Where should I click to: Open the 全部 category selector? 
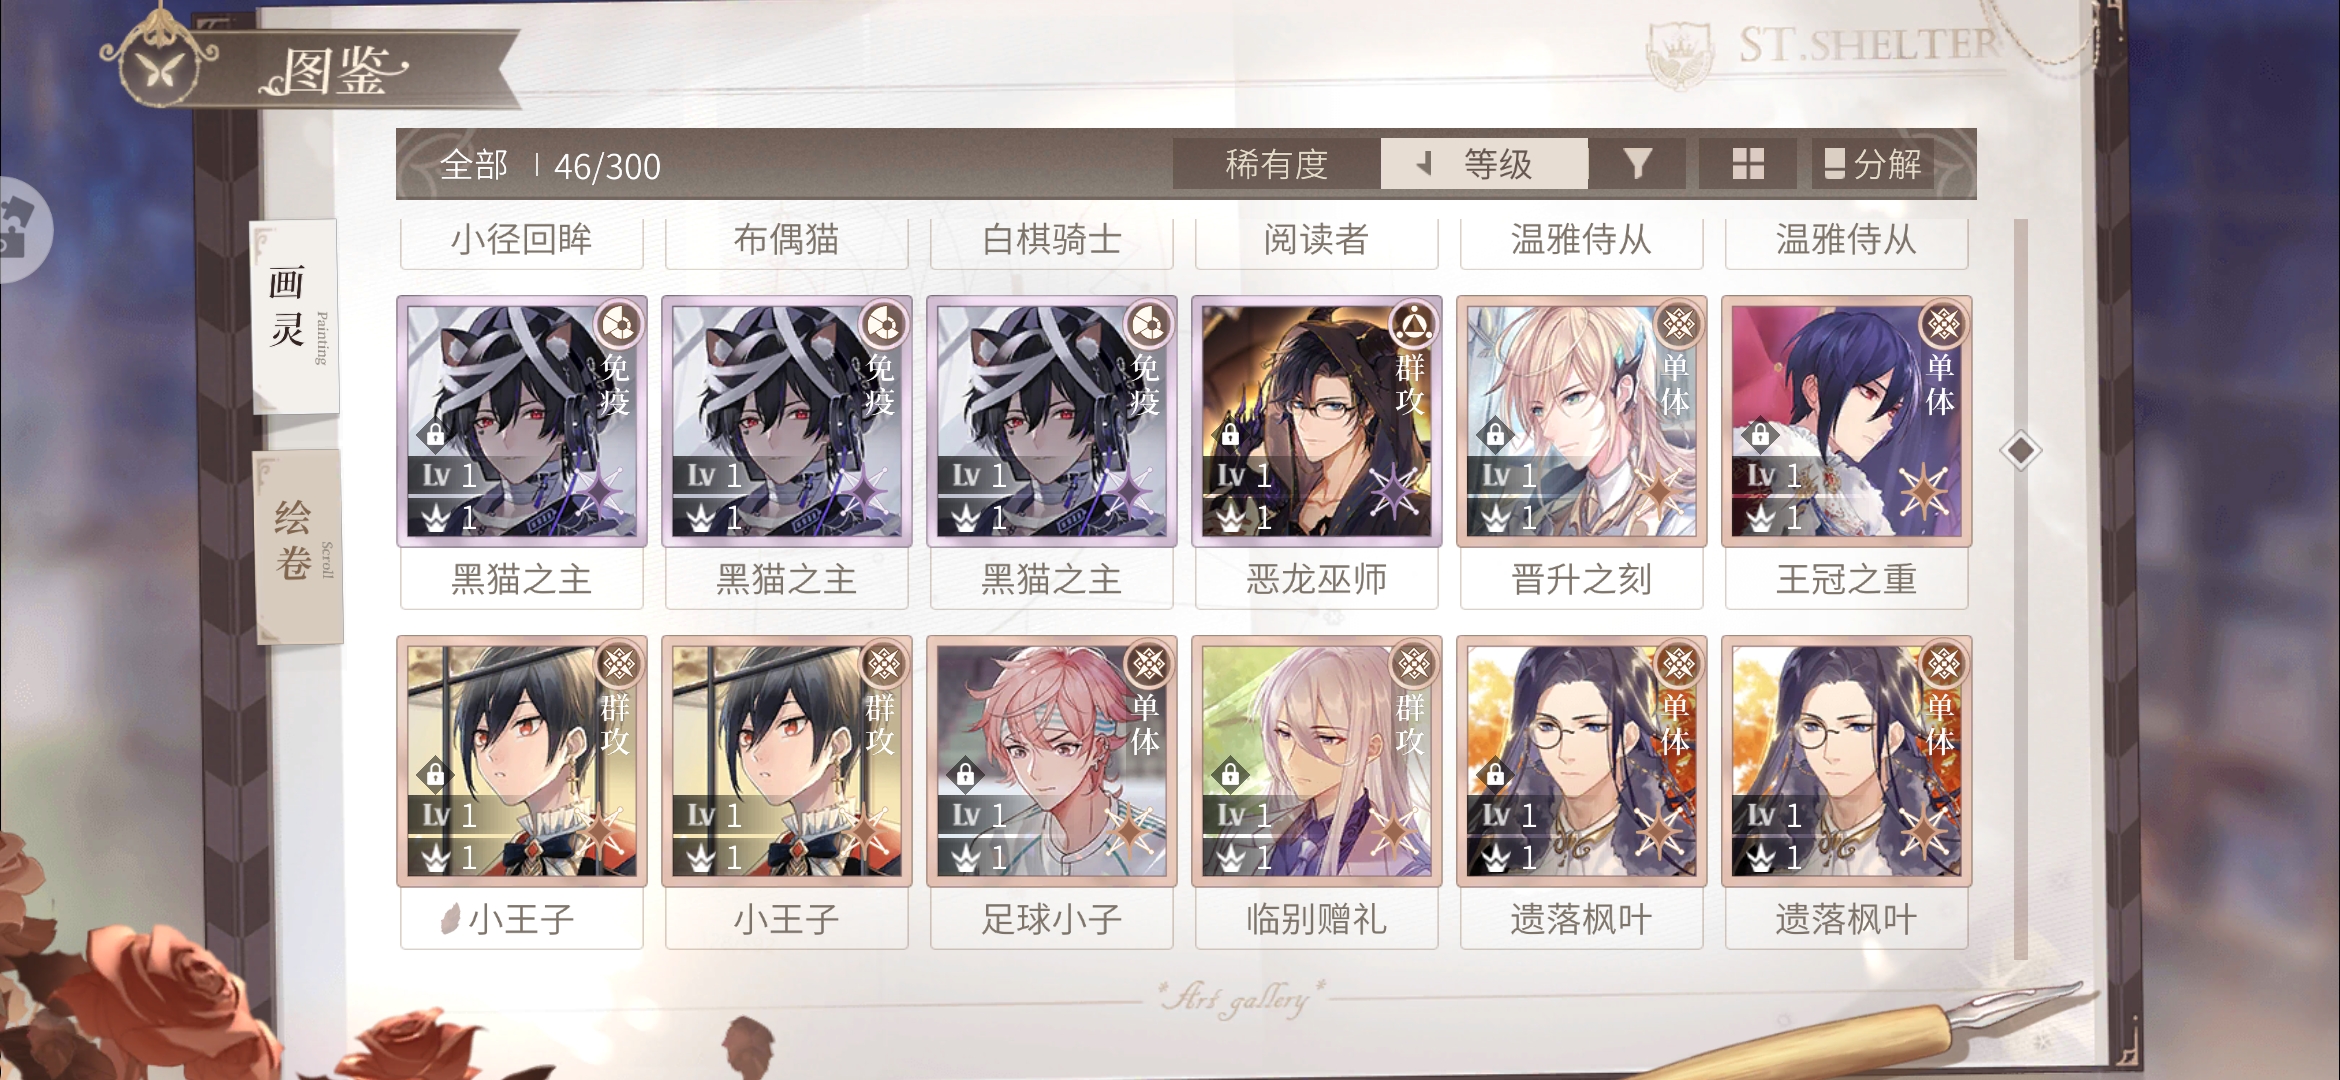click(474, 165)
